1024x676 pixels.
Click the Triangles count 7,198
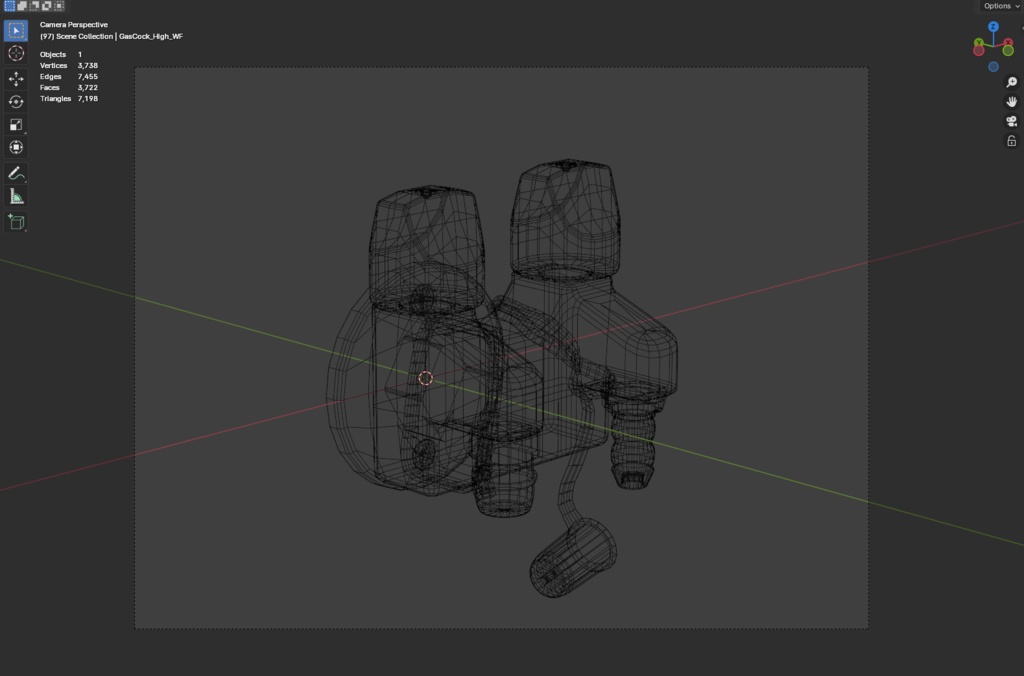pyautogui.click(x=88, y=99)
